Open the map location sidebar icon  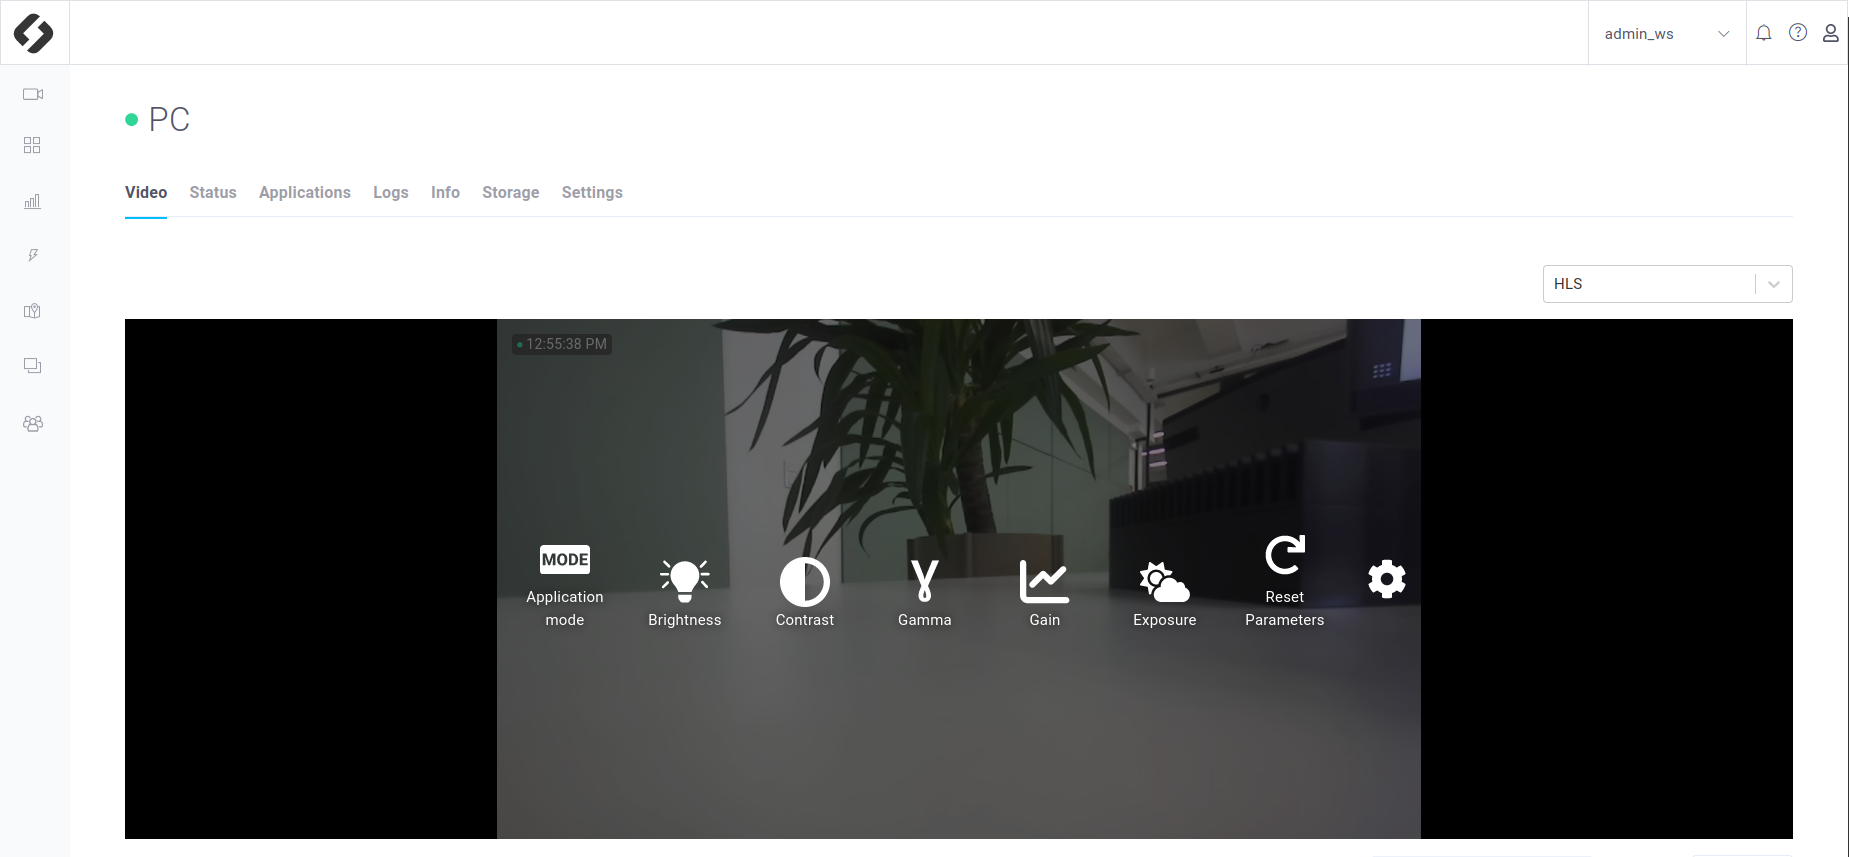(x=32, y=311)
